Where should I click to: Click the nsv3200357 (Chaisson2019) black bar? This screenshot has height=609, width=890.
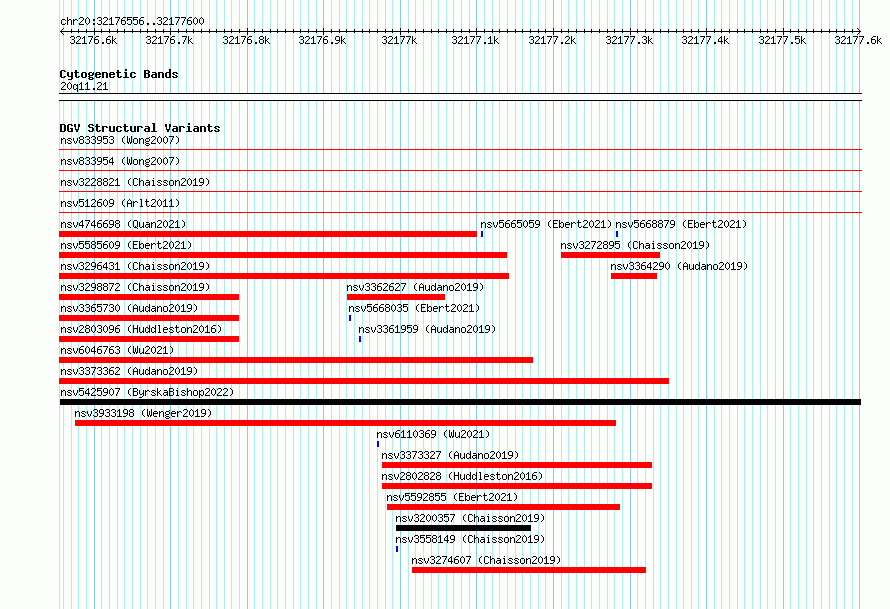[x=464, y=528]
